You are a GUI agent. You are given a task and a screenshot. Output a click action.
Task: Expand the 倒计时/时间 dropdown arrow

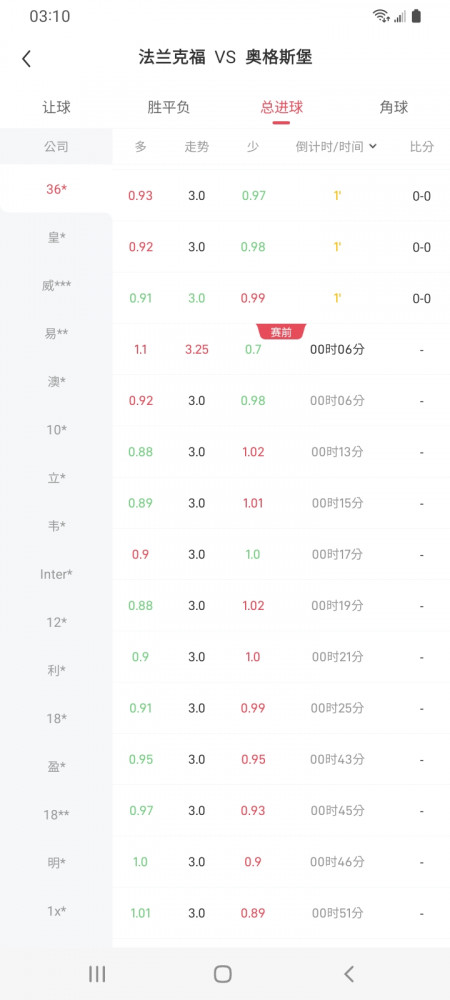(x=373, y=146)
